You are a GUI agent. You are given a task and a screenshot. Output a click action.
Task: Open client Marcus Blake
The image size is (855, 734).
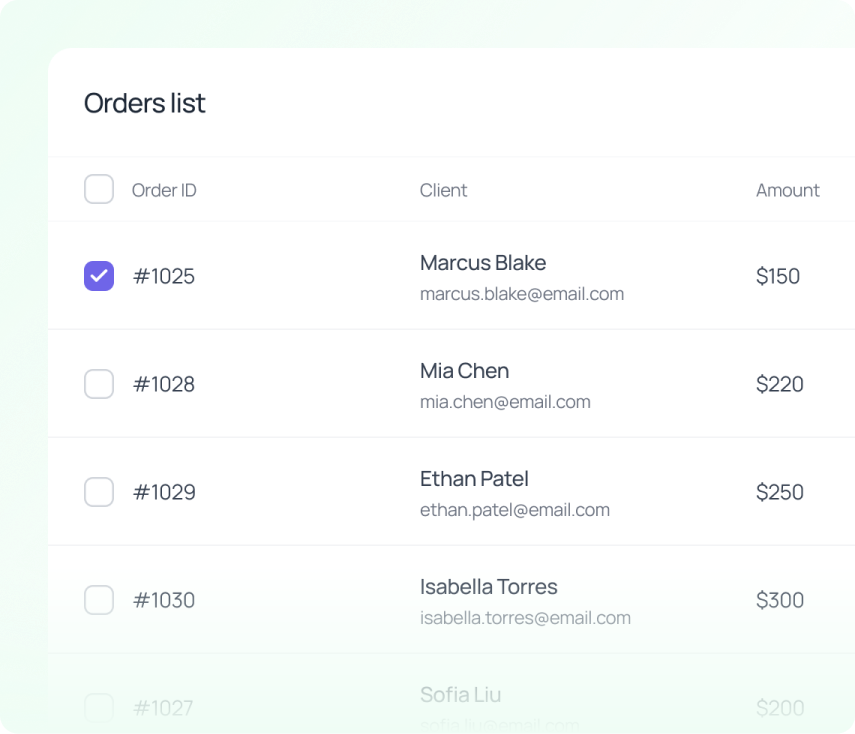click(x=483, y=263)
